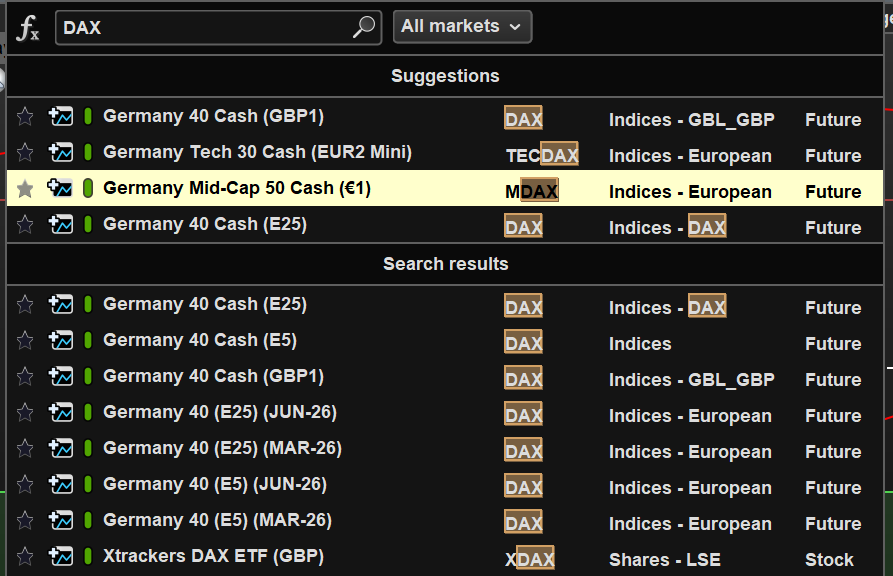
Task: Select Germany 40 (E25) (MAR-26) contract
Action: point(445,448)
